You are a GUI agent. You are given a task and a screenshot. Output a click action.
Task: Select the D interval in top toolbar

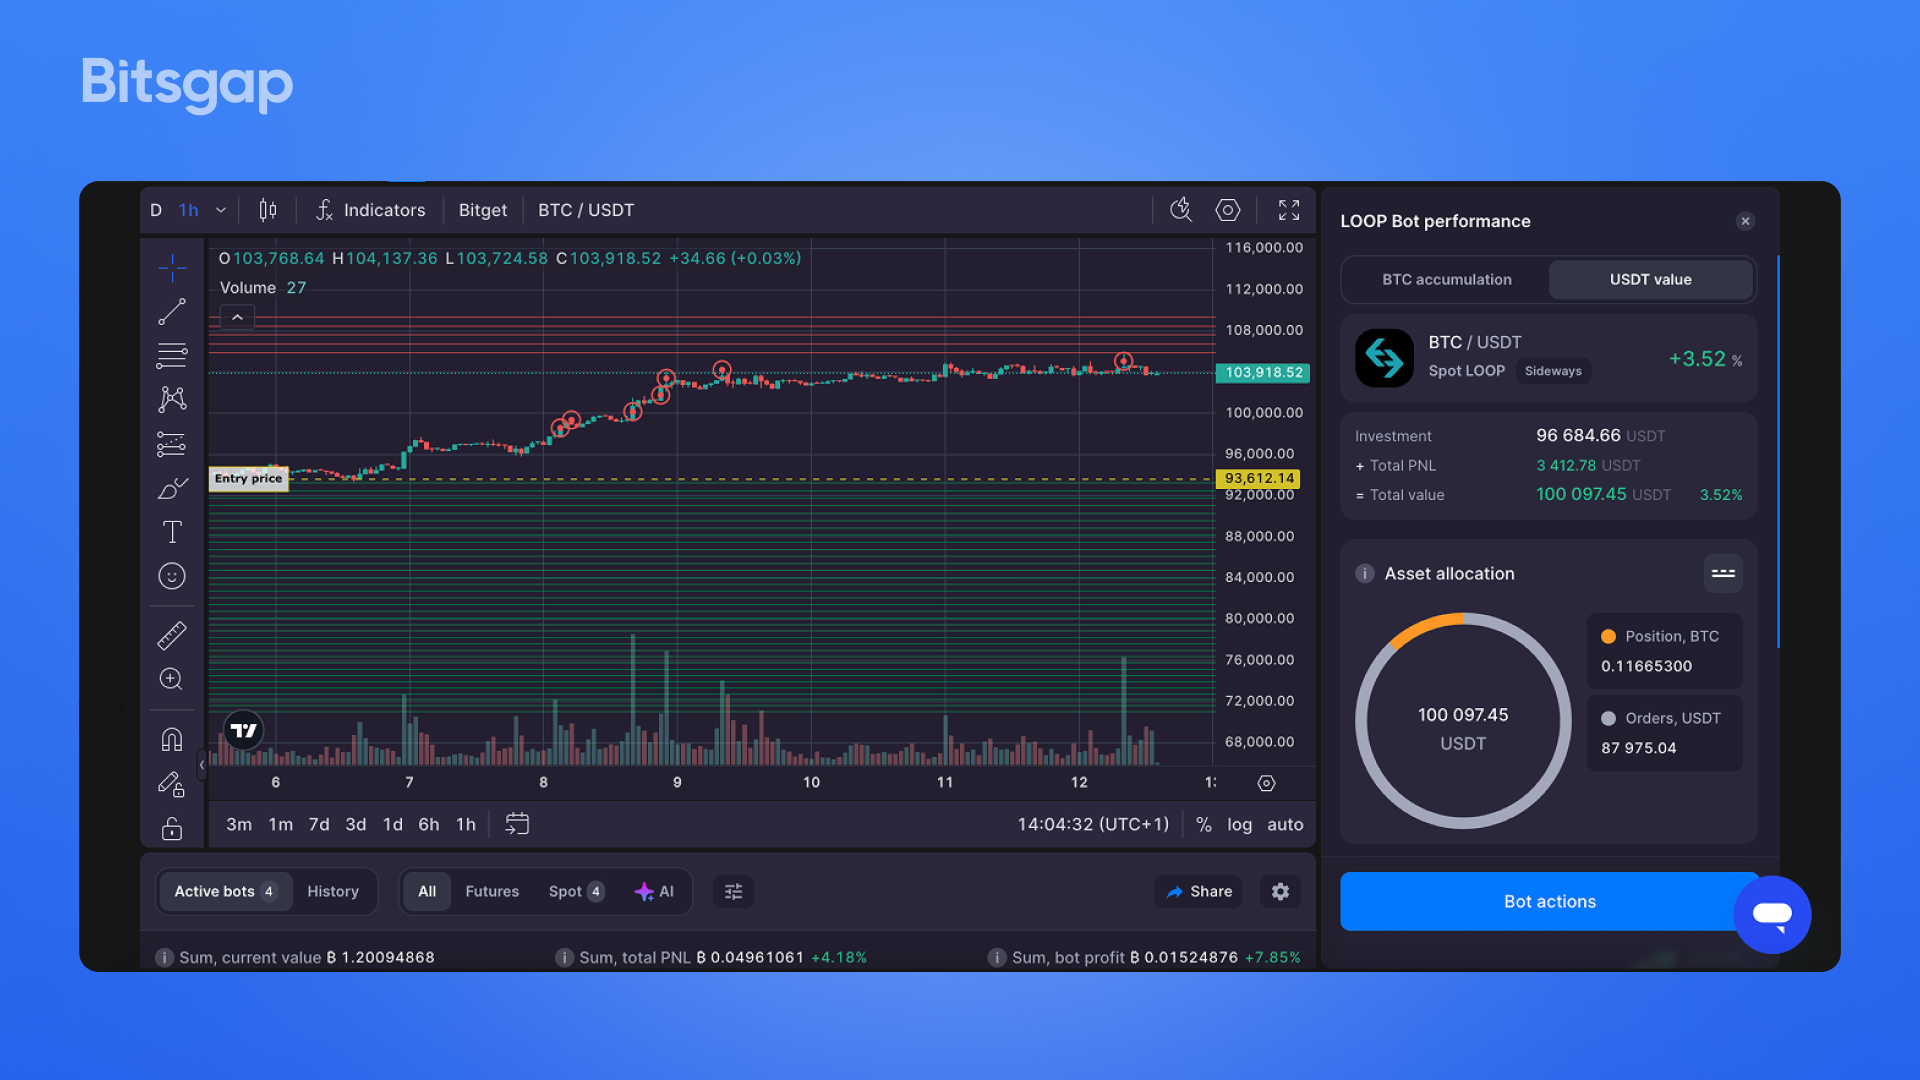click(156, 210)
